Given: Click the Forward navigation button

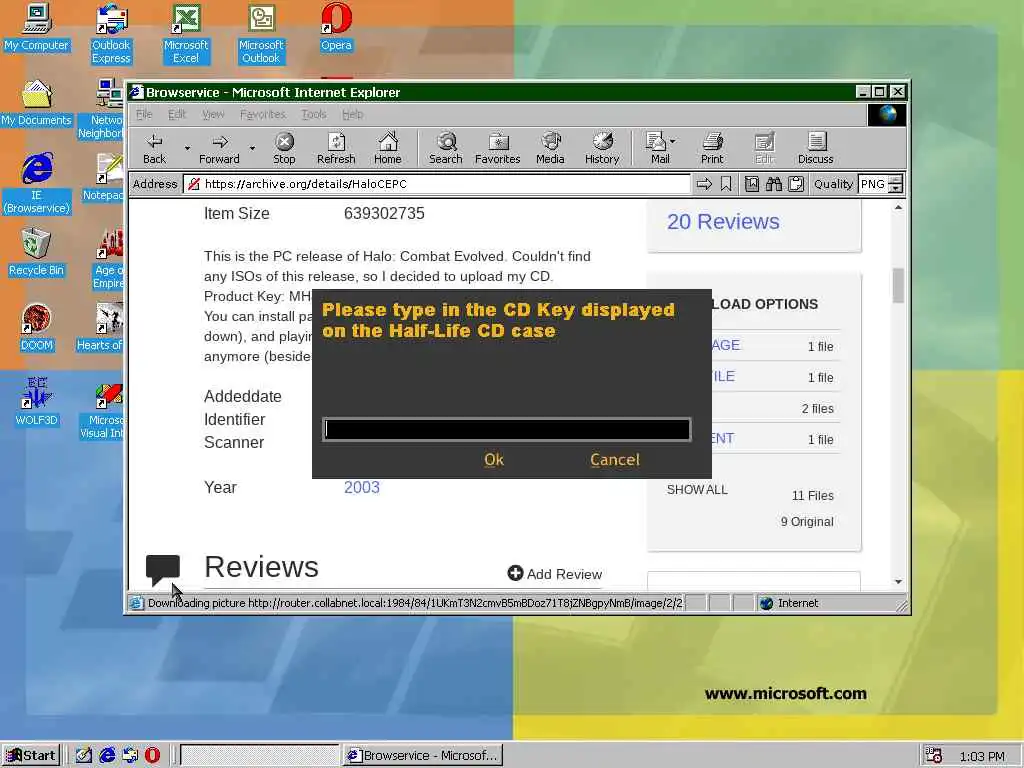Looking at the screenshot, I should [219, 148].
